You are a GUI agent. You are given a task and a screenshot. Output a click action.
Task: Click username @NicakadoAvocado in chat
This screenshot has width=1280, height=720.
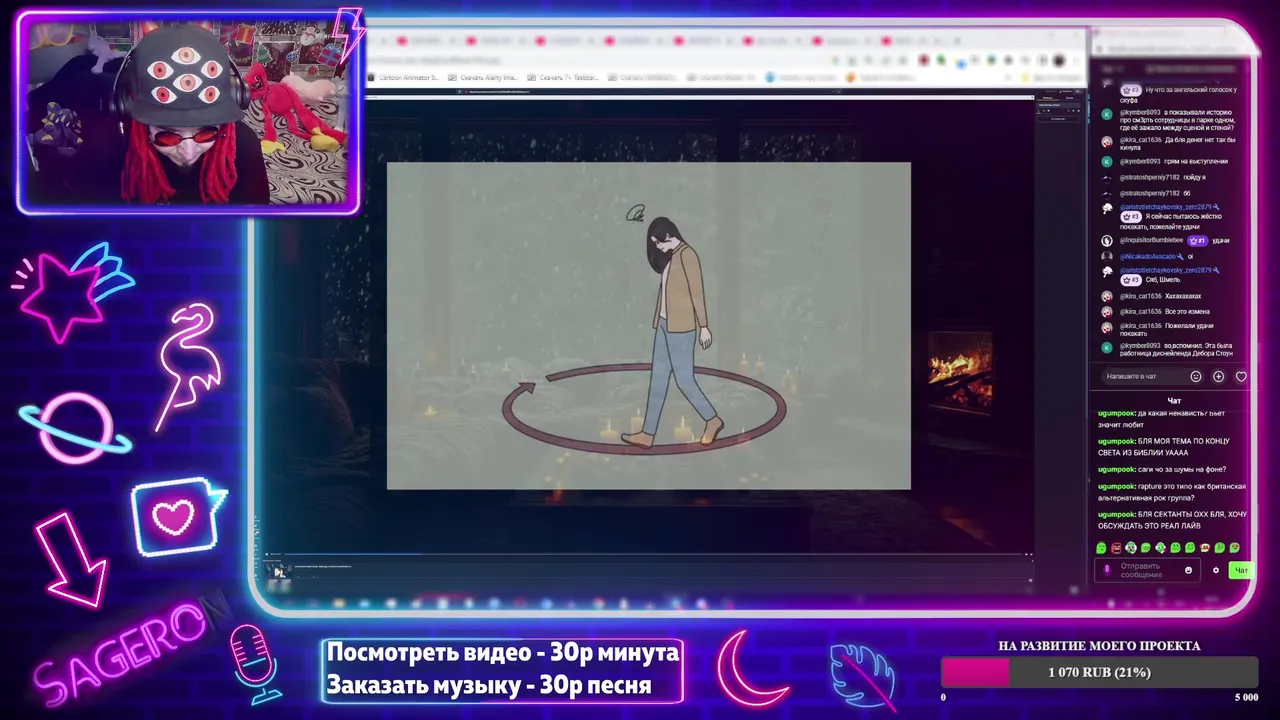click(1148, 257)
